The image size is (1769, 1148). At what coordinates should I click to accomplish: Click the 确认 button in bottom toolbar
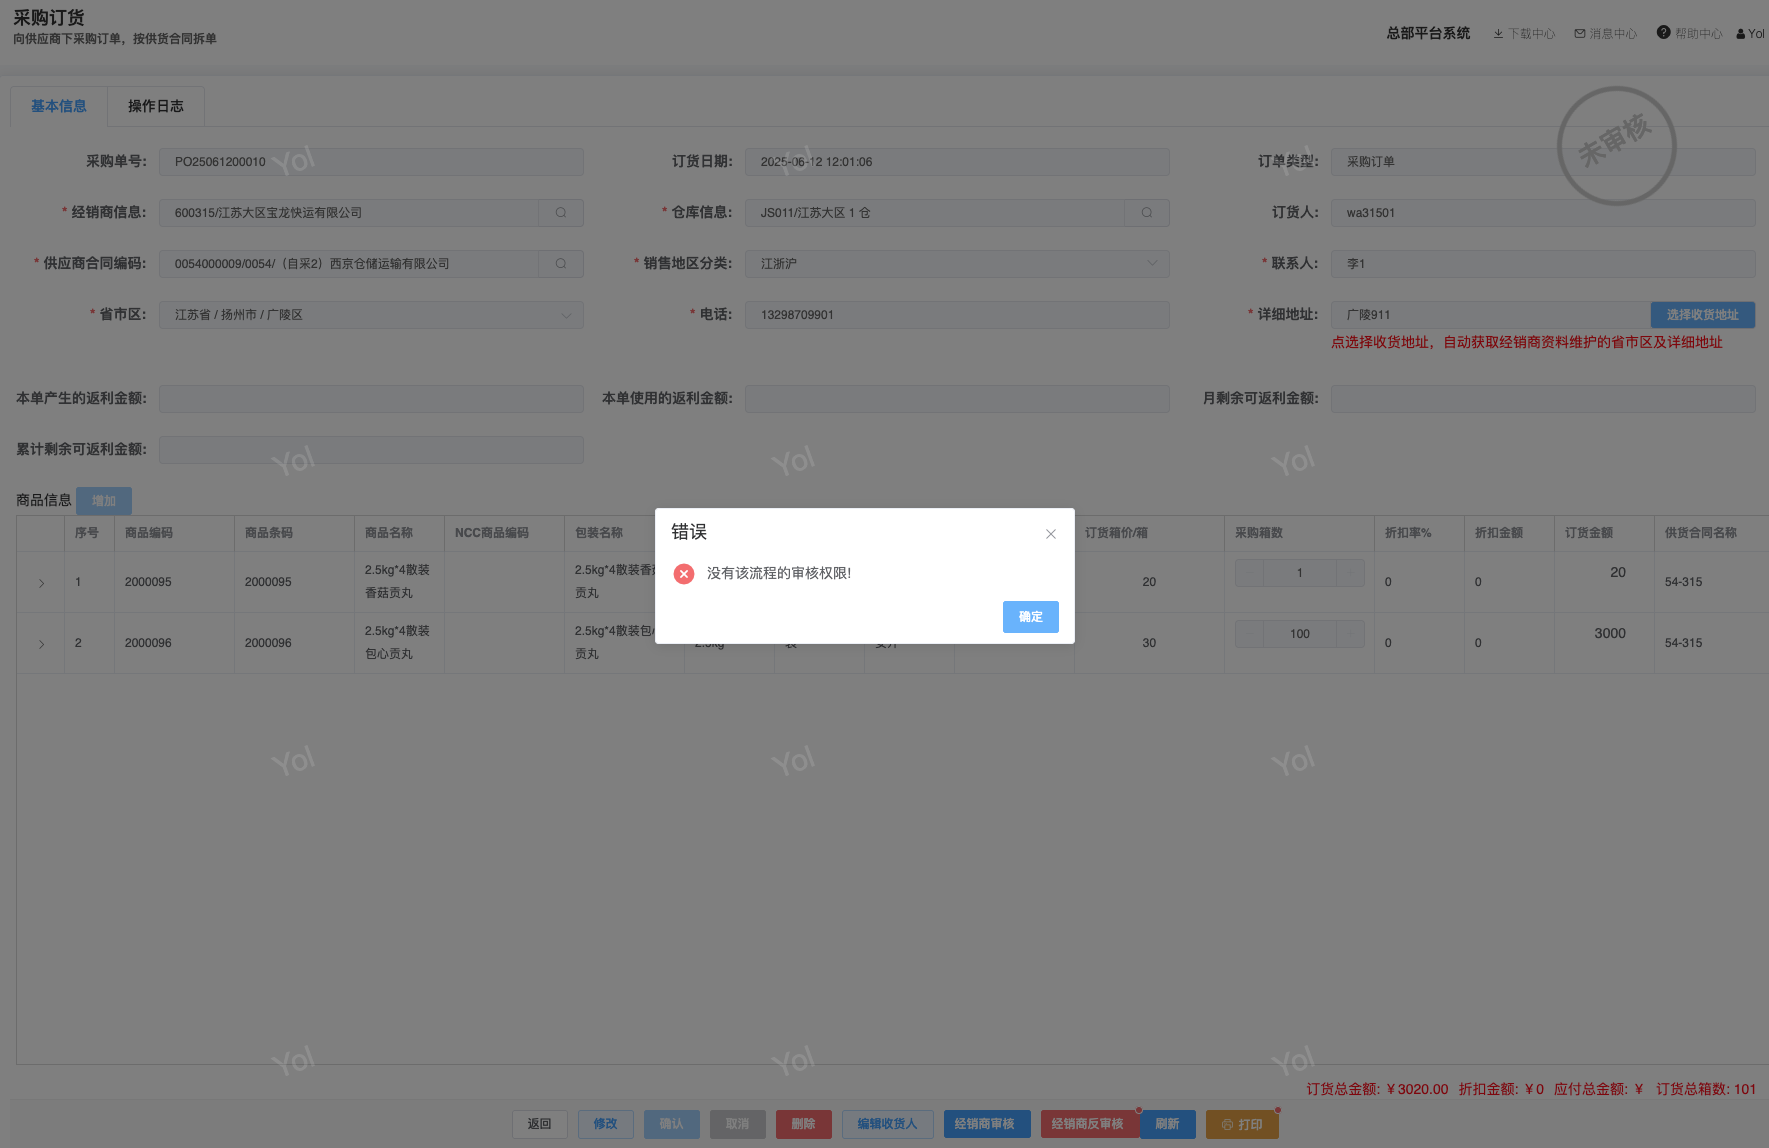(x=672, y=1124)
